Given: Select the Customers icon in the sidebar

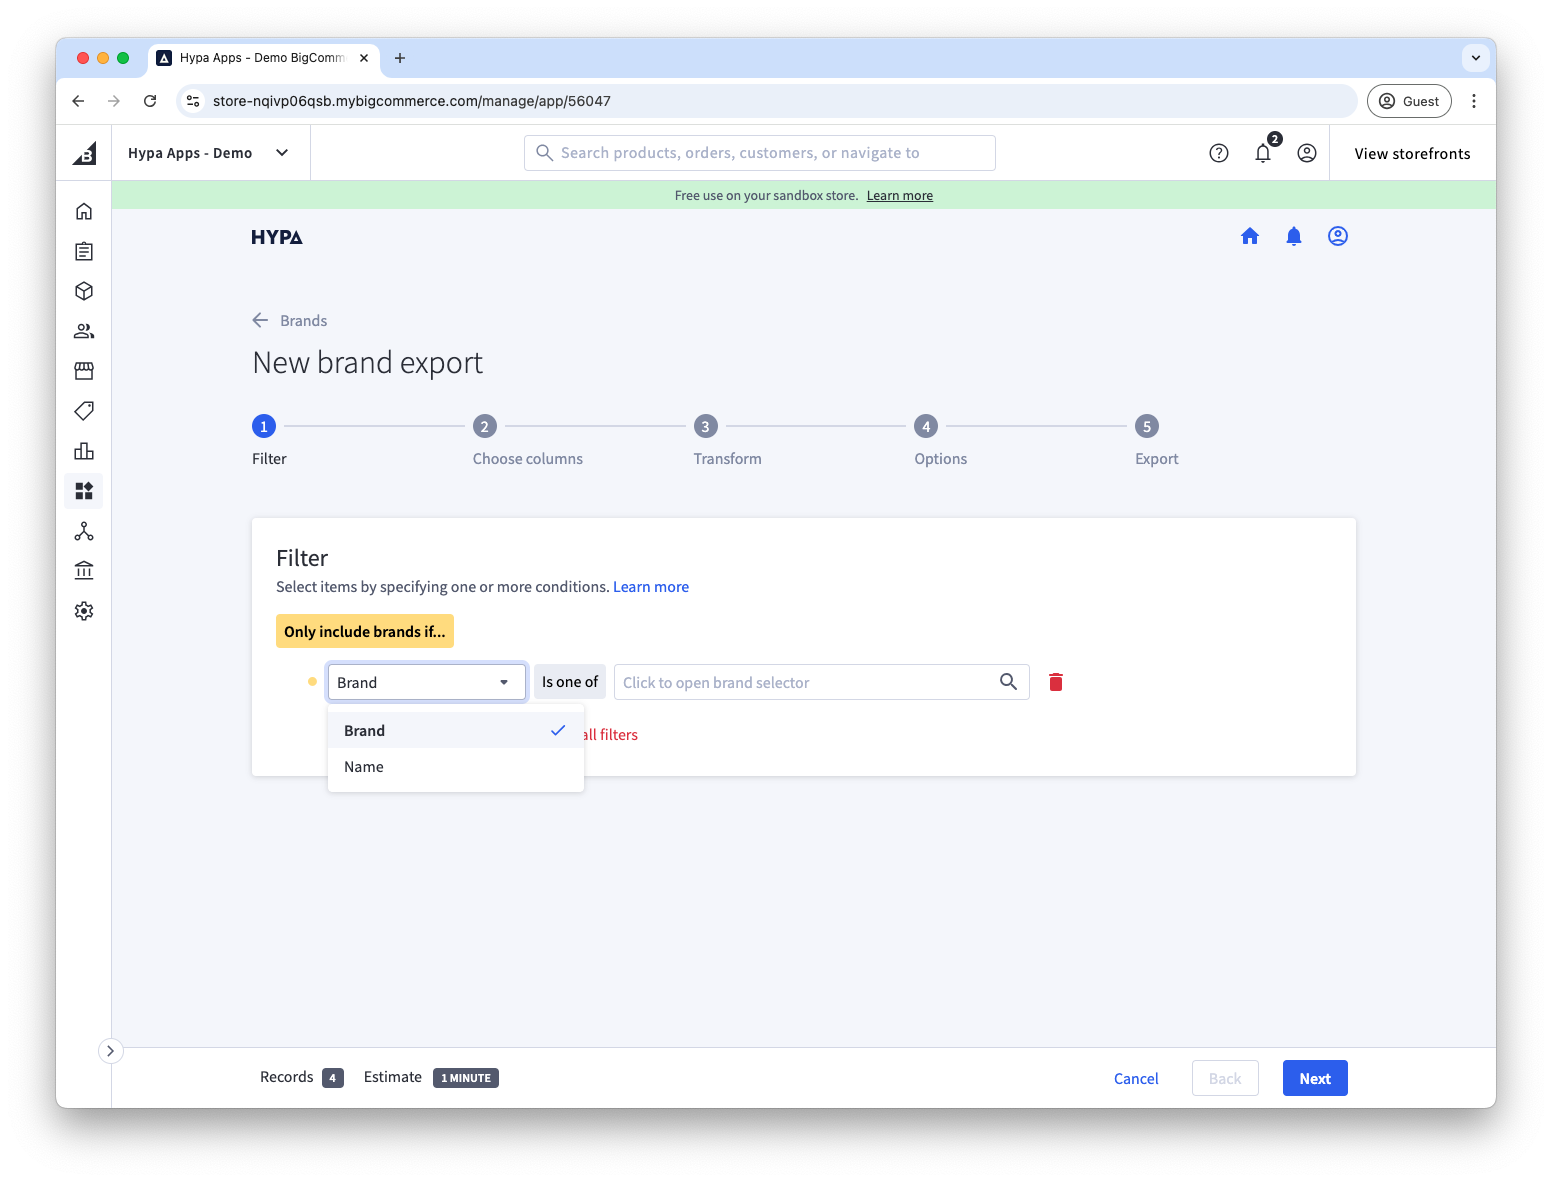Looking at the screenshot, I should 83,331.
